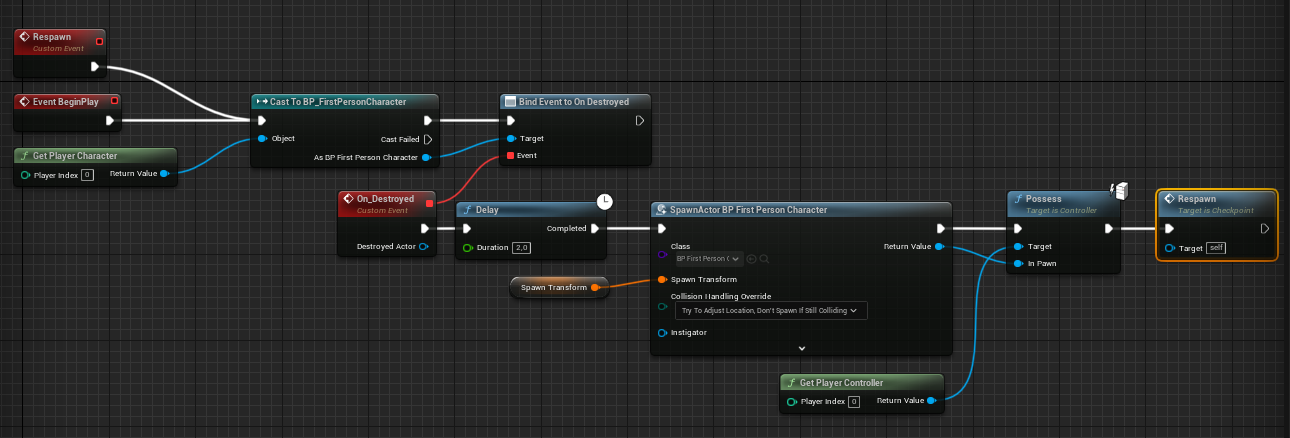This screenshot has width=1290, height=438.
Task: Click the Cast Failed exec pin
Action: pos(427,139)
